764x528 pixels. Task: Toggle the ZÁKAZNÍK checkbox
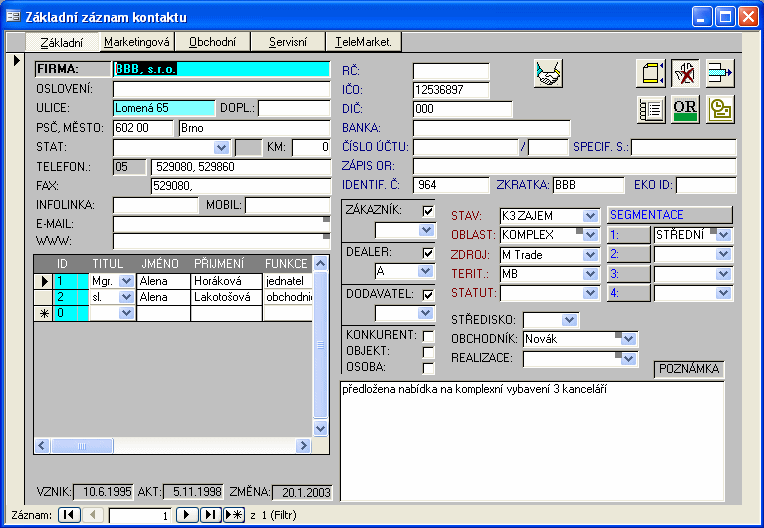pyautogui.click(x=428, y=211)
